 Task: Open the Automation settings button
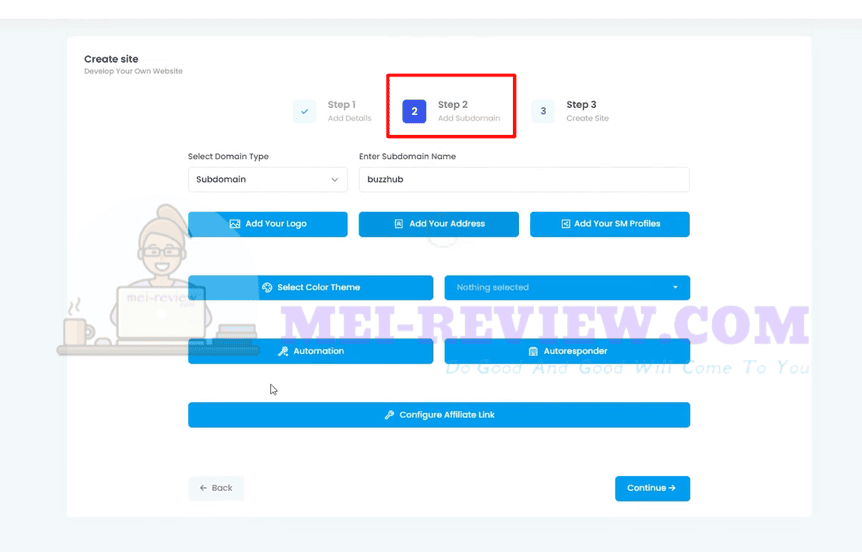[x=311, y=351]
